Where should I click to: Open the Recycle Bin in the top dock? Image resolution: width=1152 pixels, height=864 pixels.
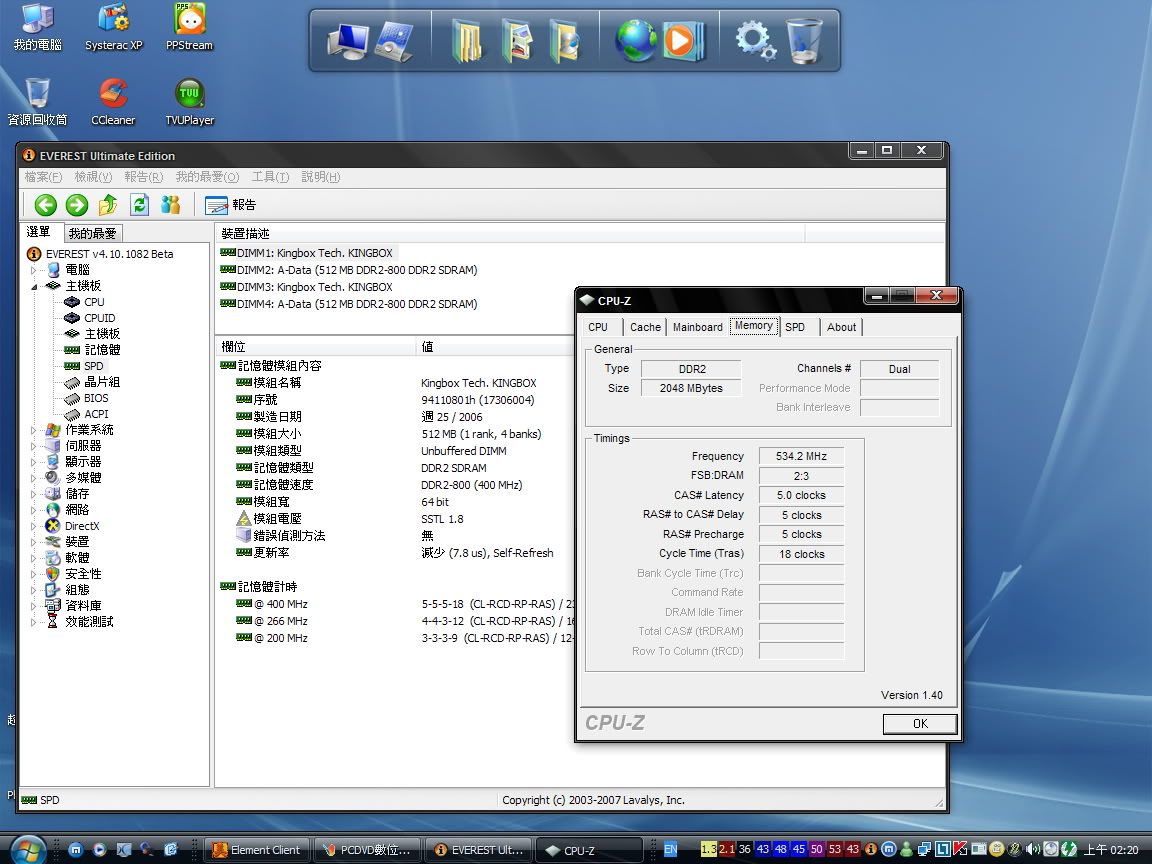pos(804,42)
